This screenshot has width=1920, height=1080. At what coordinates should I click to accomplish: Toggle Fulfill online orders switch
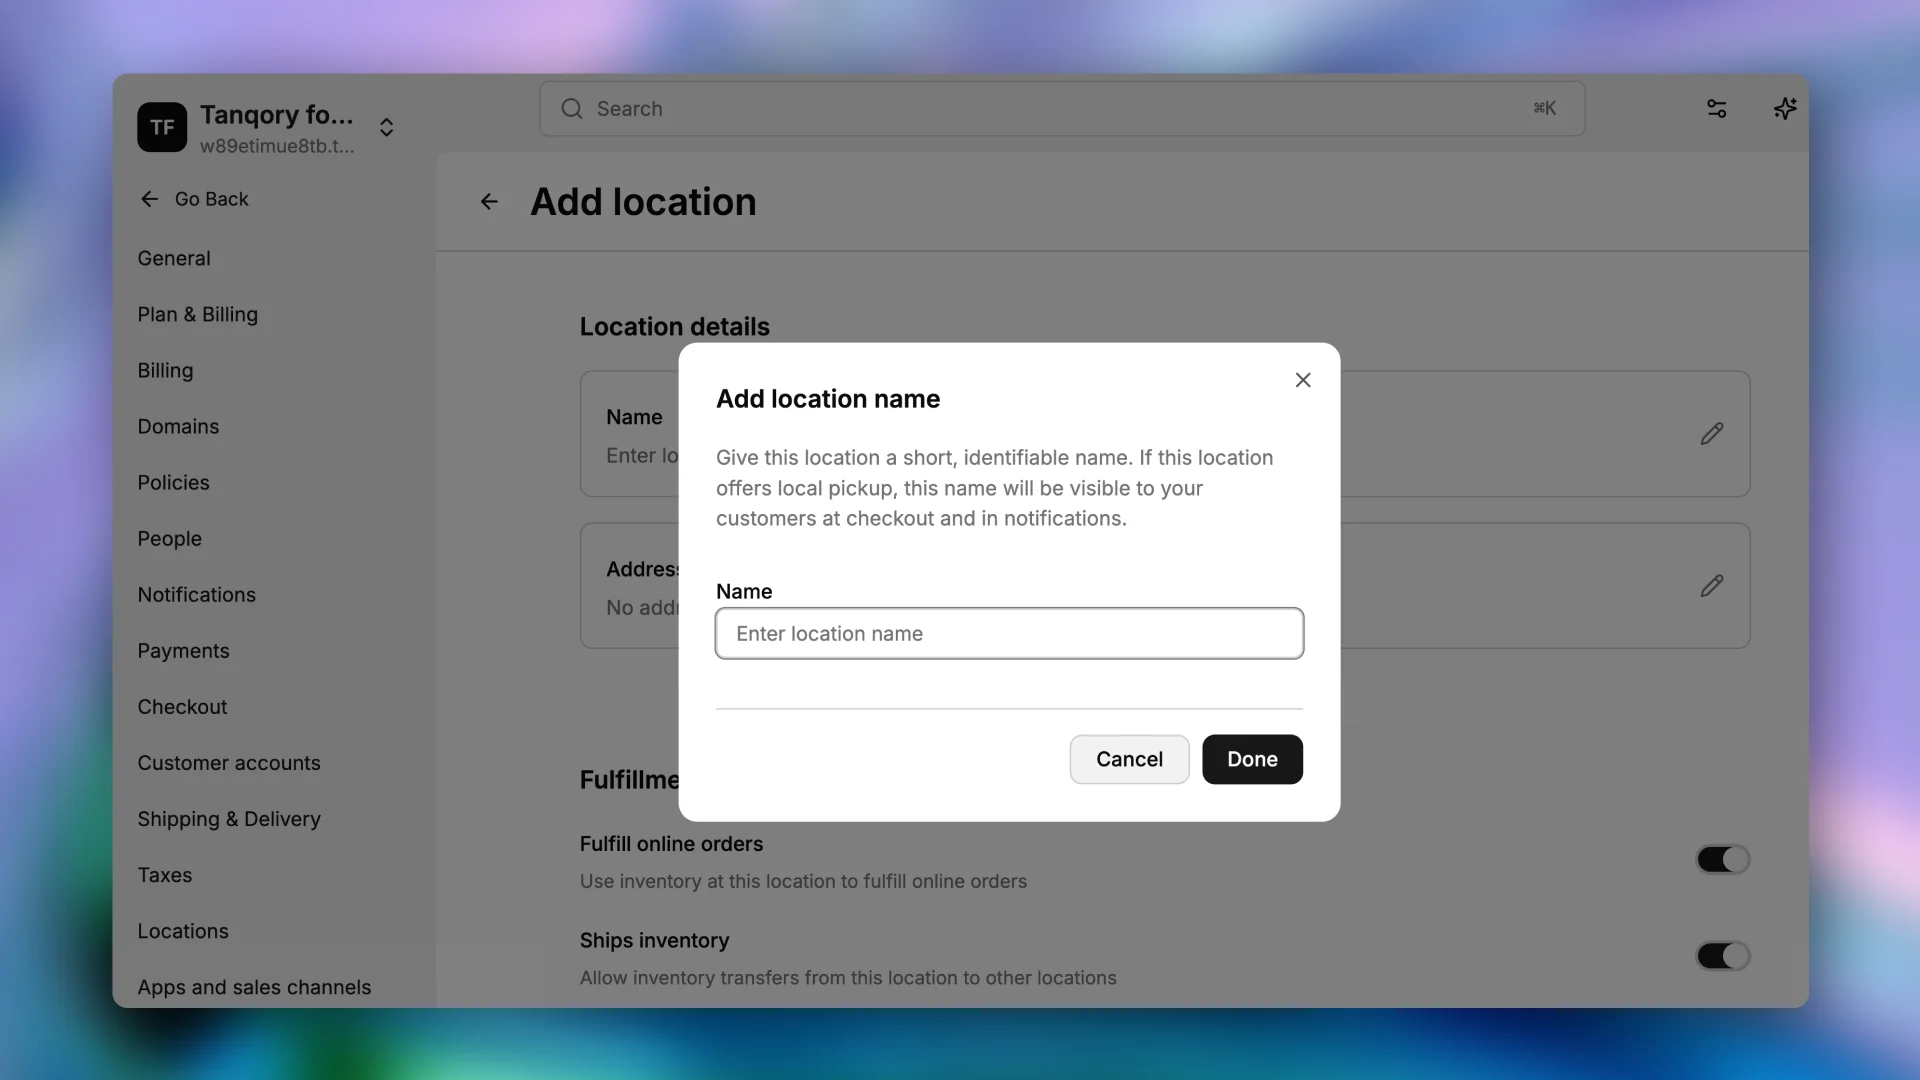click(x=1722, y=859)
